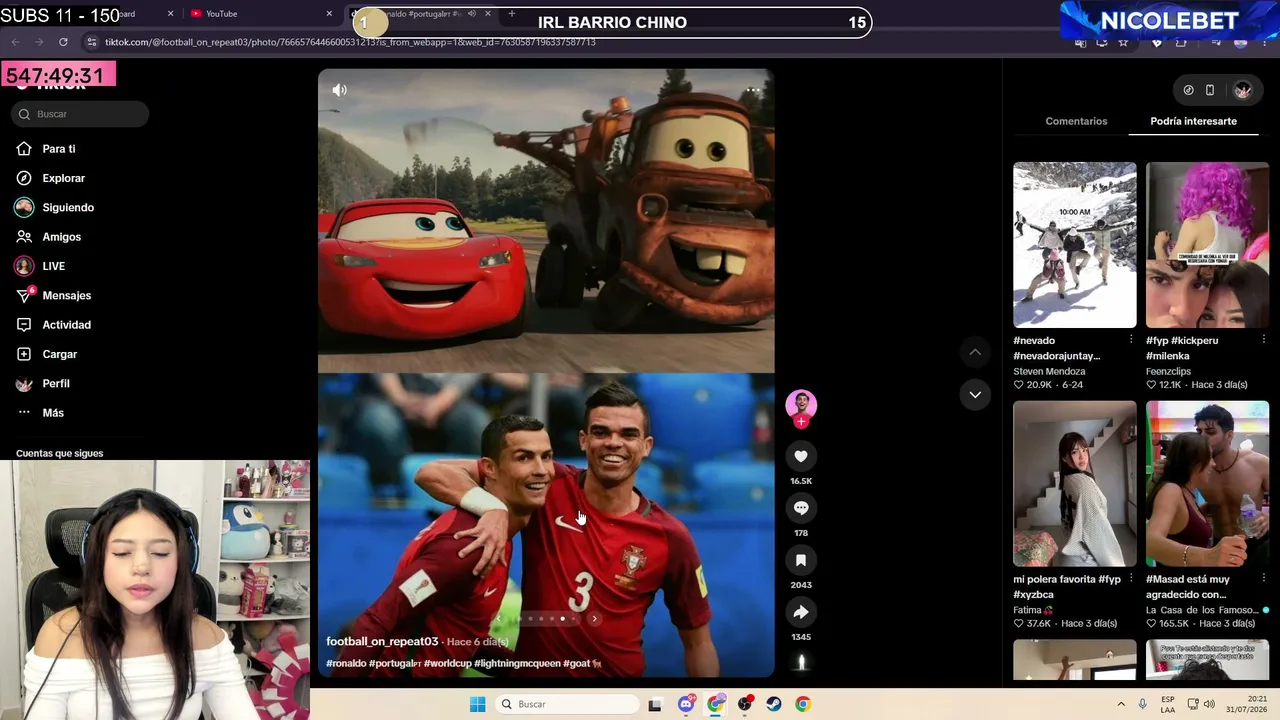Open the #fyp #kickperu video thumbnail
The width and height of the screenshot is (1280, 720).
1207,245
